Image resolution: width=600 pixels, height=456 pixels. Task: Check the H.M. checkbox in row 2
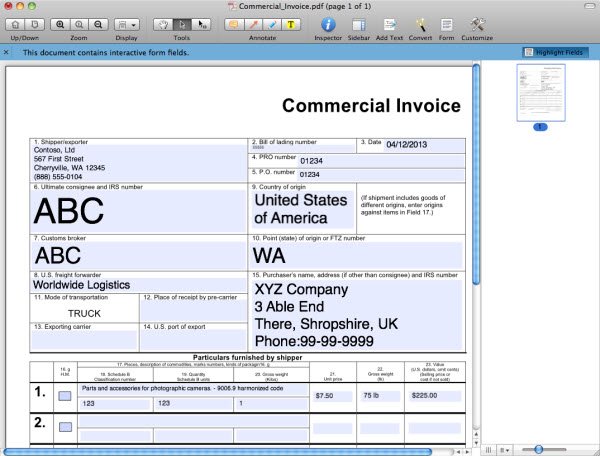(x=65, y=427)
